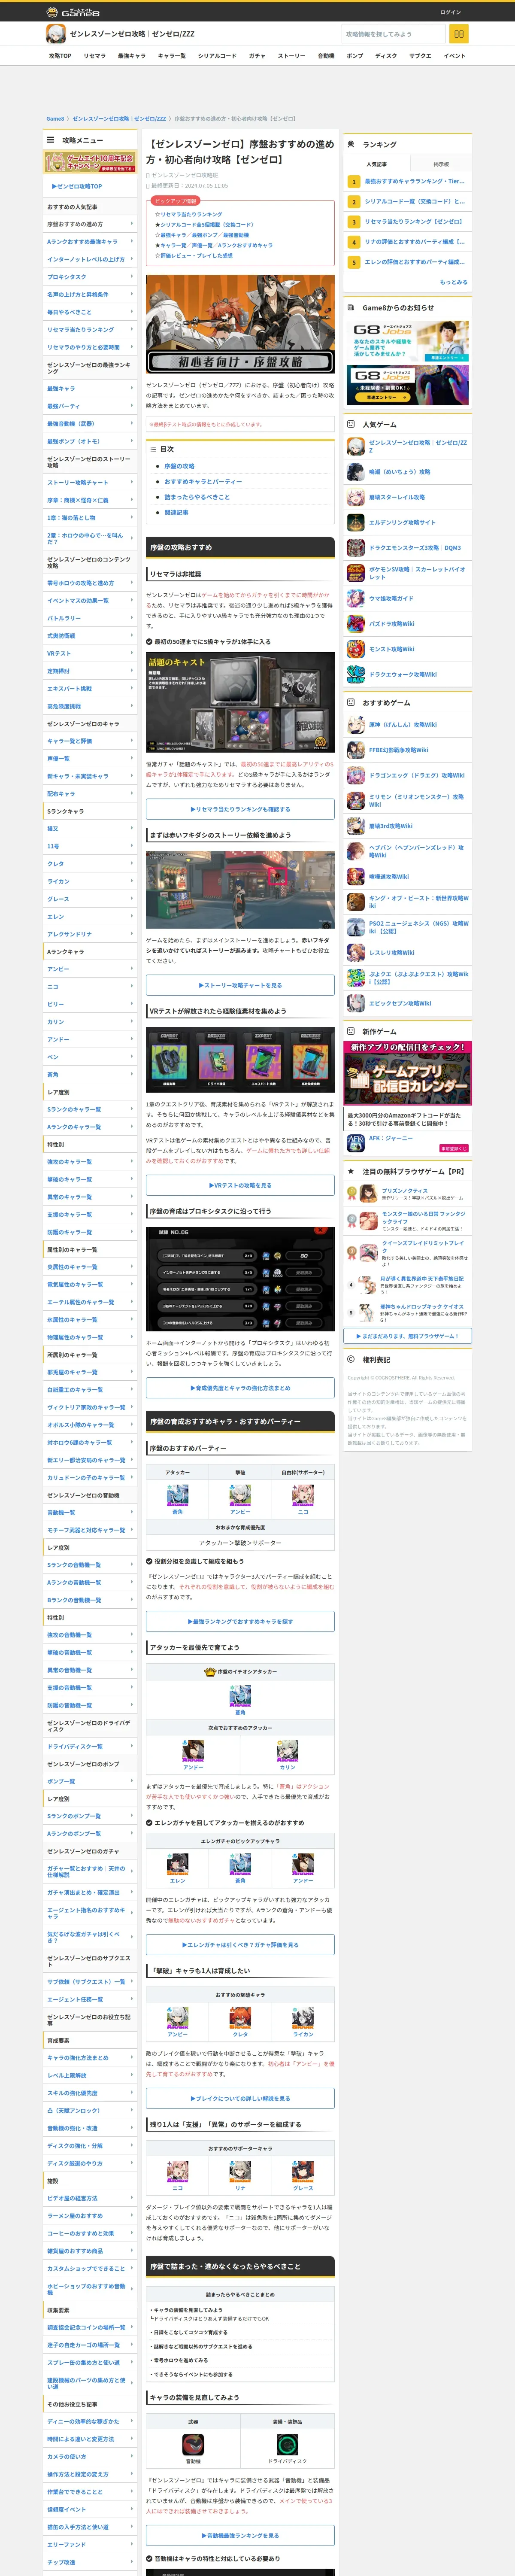Expand Aランクおすすめ最強キャラ sidebar item

[x=90, y=242]
